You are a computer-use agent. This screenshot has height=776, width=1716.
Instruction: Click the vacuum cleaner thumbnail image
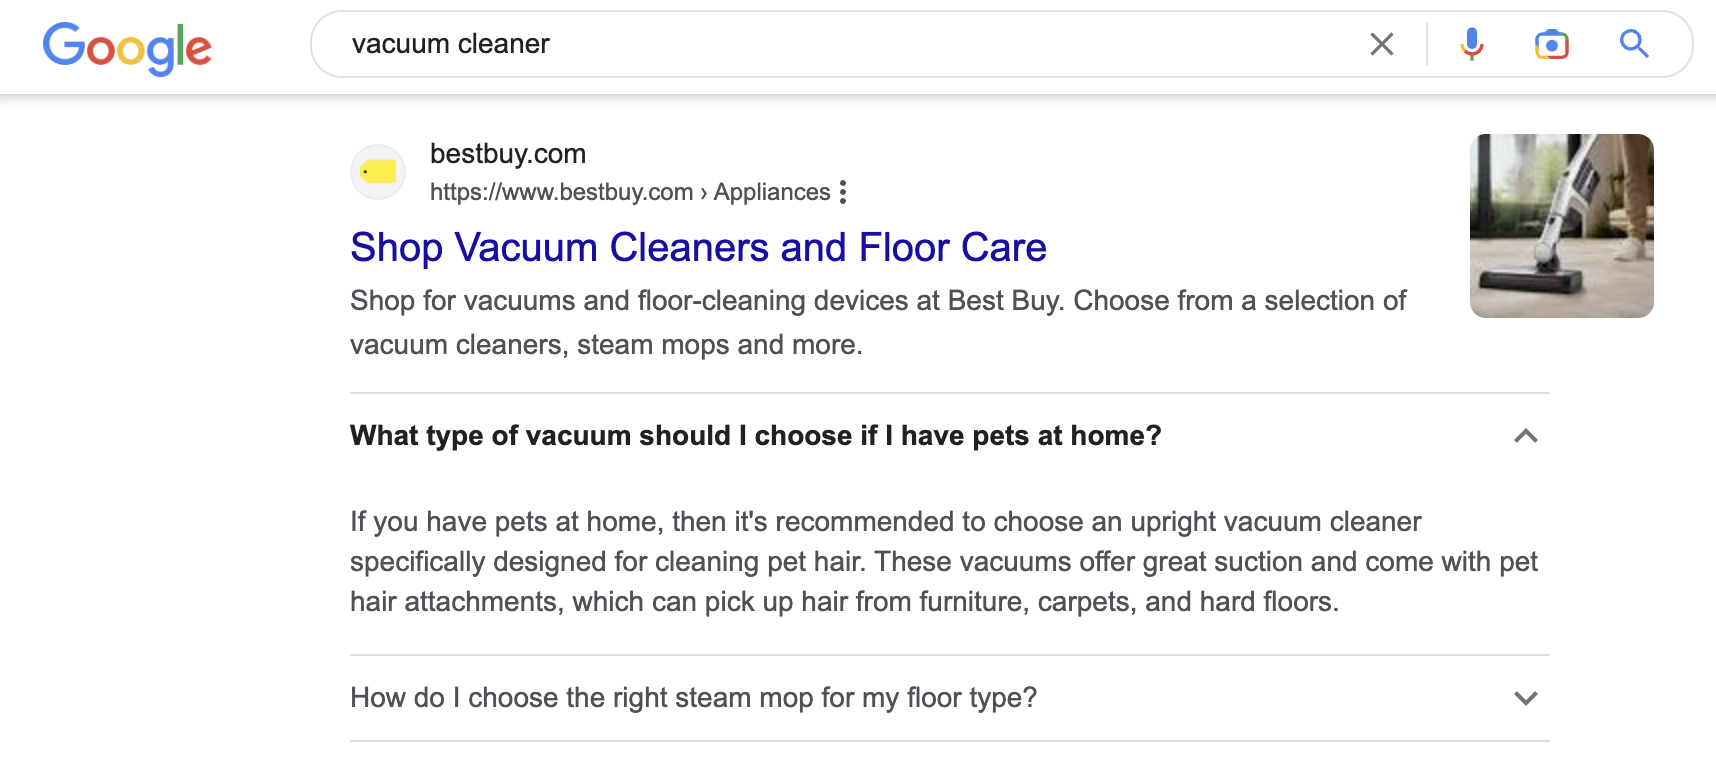click(1561, 226)
